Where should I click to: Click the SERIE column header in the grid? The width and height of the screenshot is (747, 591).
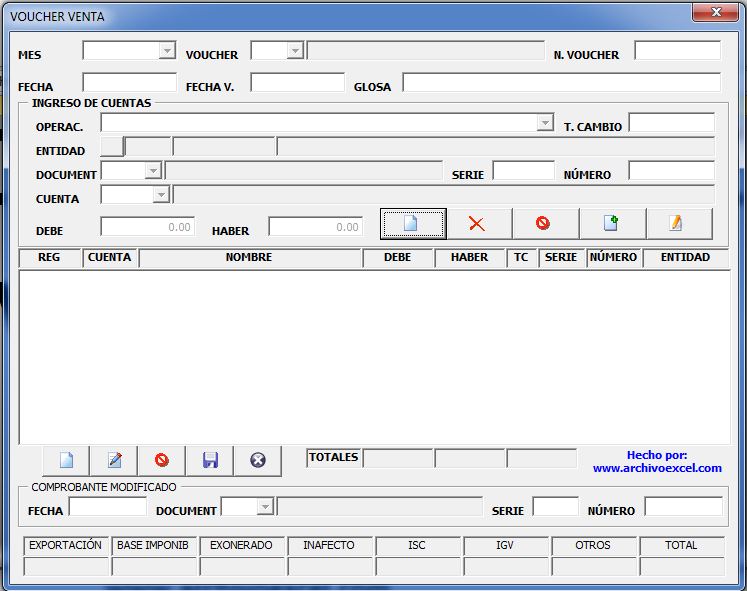(x=561, y=258)
